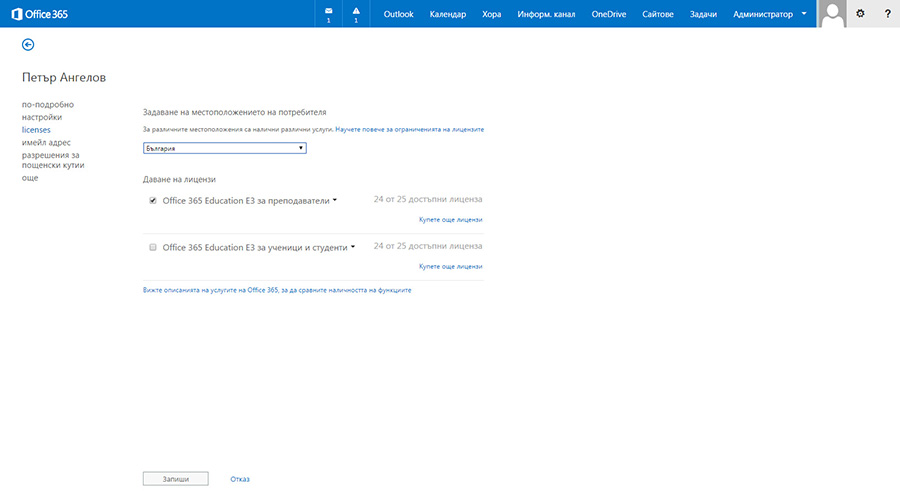The height and width of the screenshot is (491, 900).
Task: Open Хора in the top navigation
Action: tap(491, 14)
